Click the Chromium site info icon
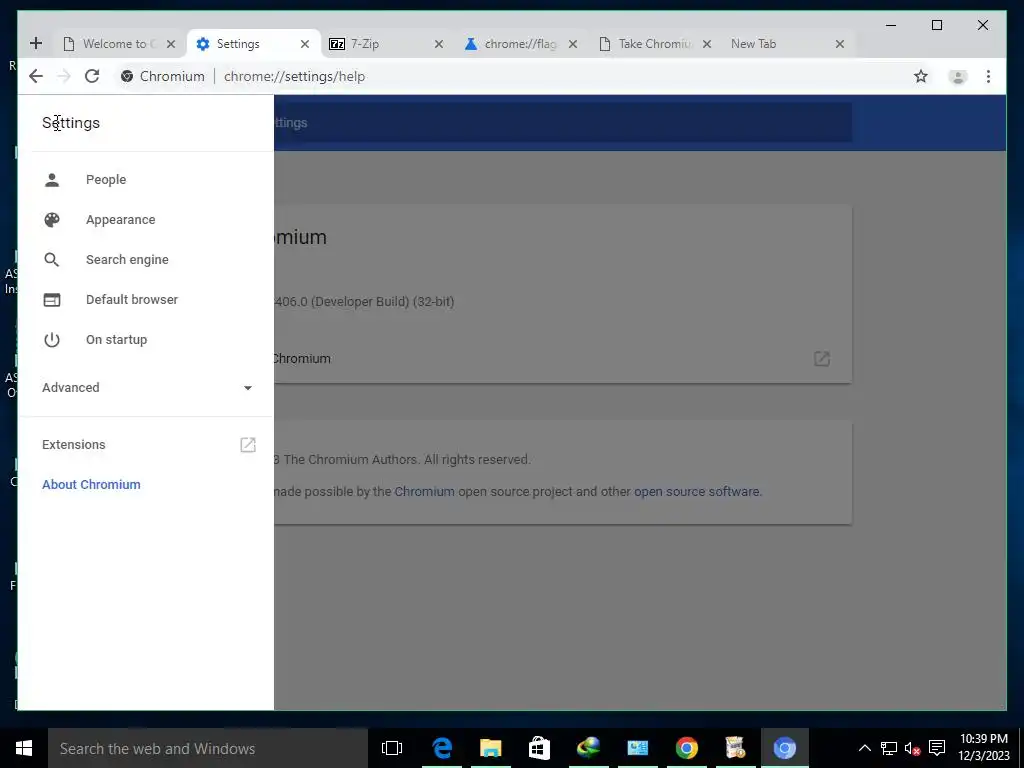 [127, 76]
